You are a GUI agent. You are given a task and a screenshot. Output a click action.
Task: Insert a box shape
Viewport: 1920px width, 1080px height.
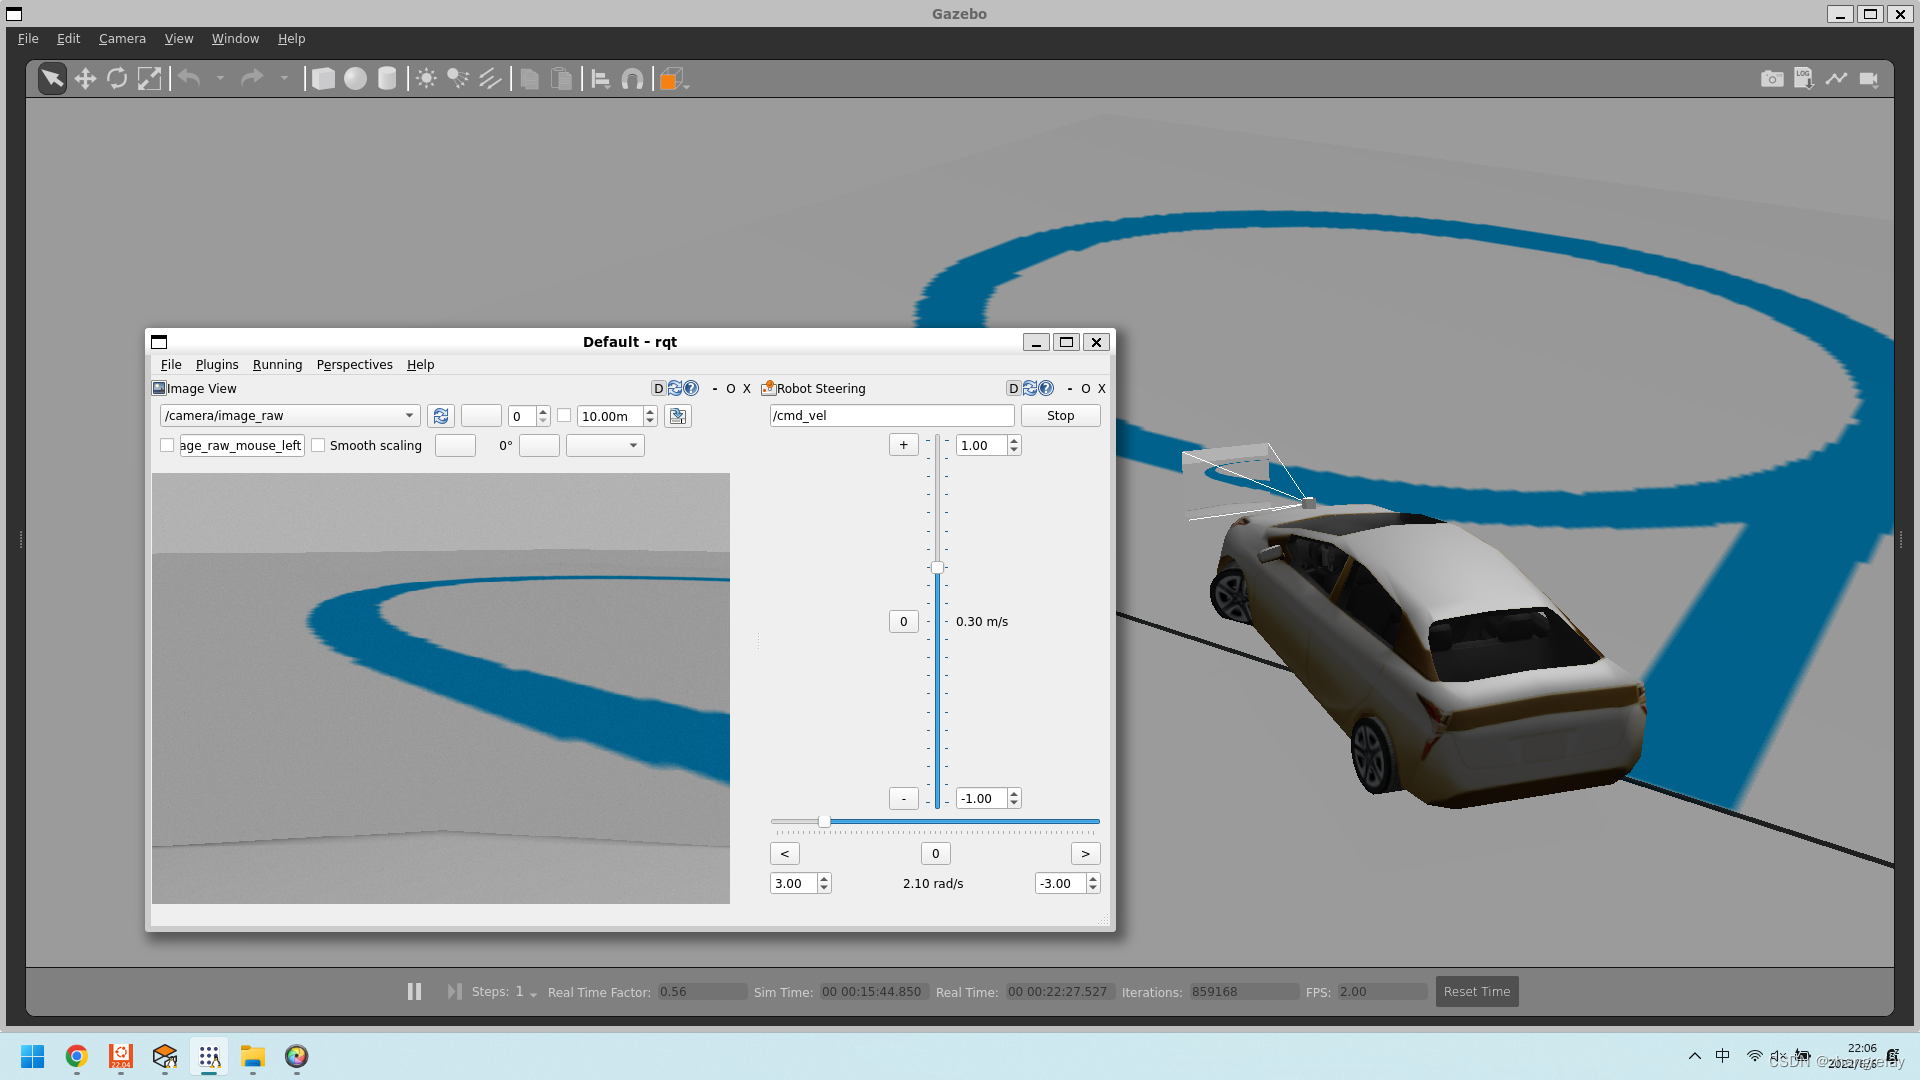coord(323,79)
